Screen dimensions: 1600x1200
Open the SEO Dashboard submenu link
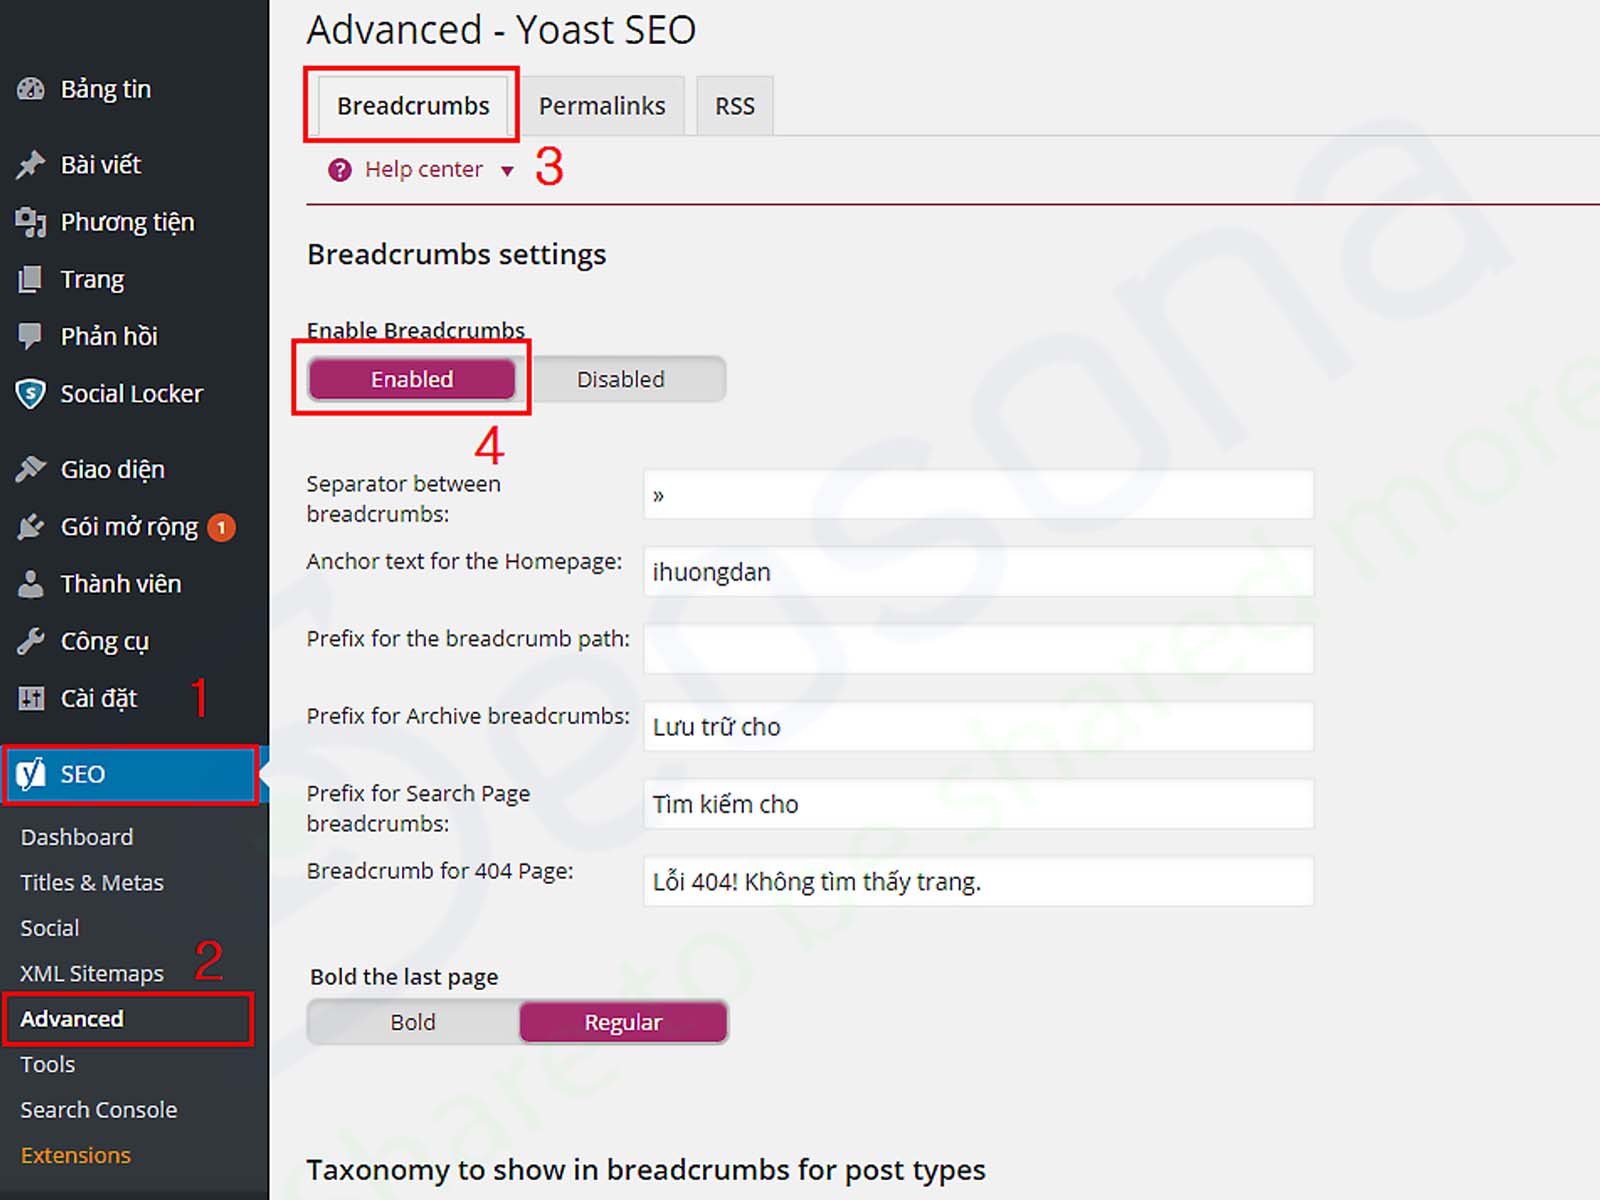click(77, 837)
